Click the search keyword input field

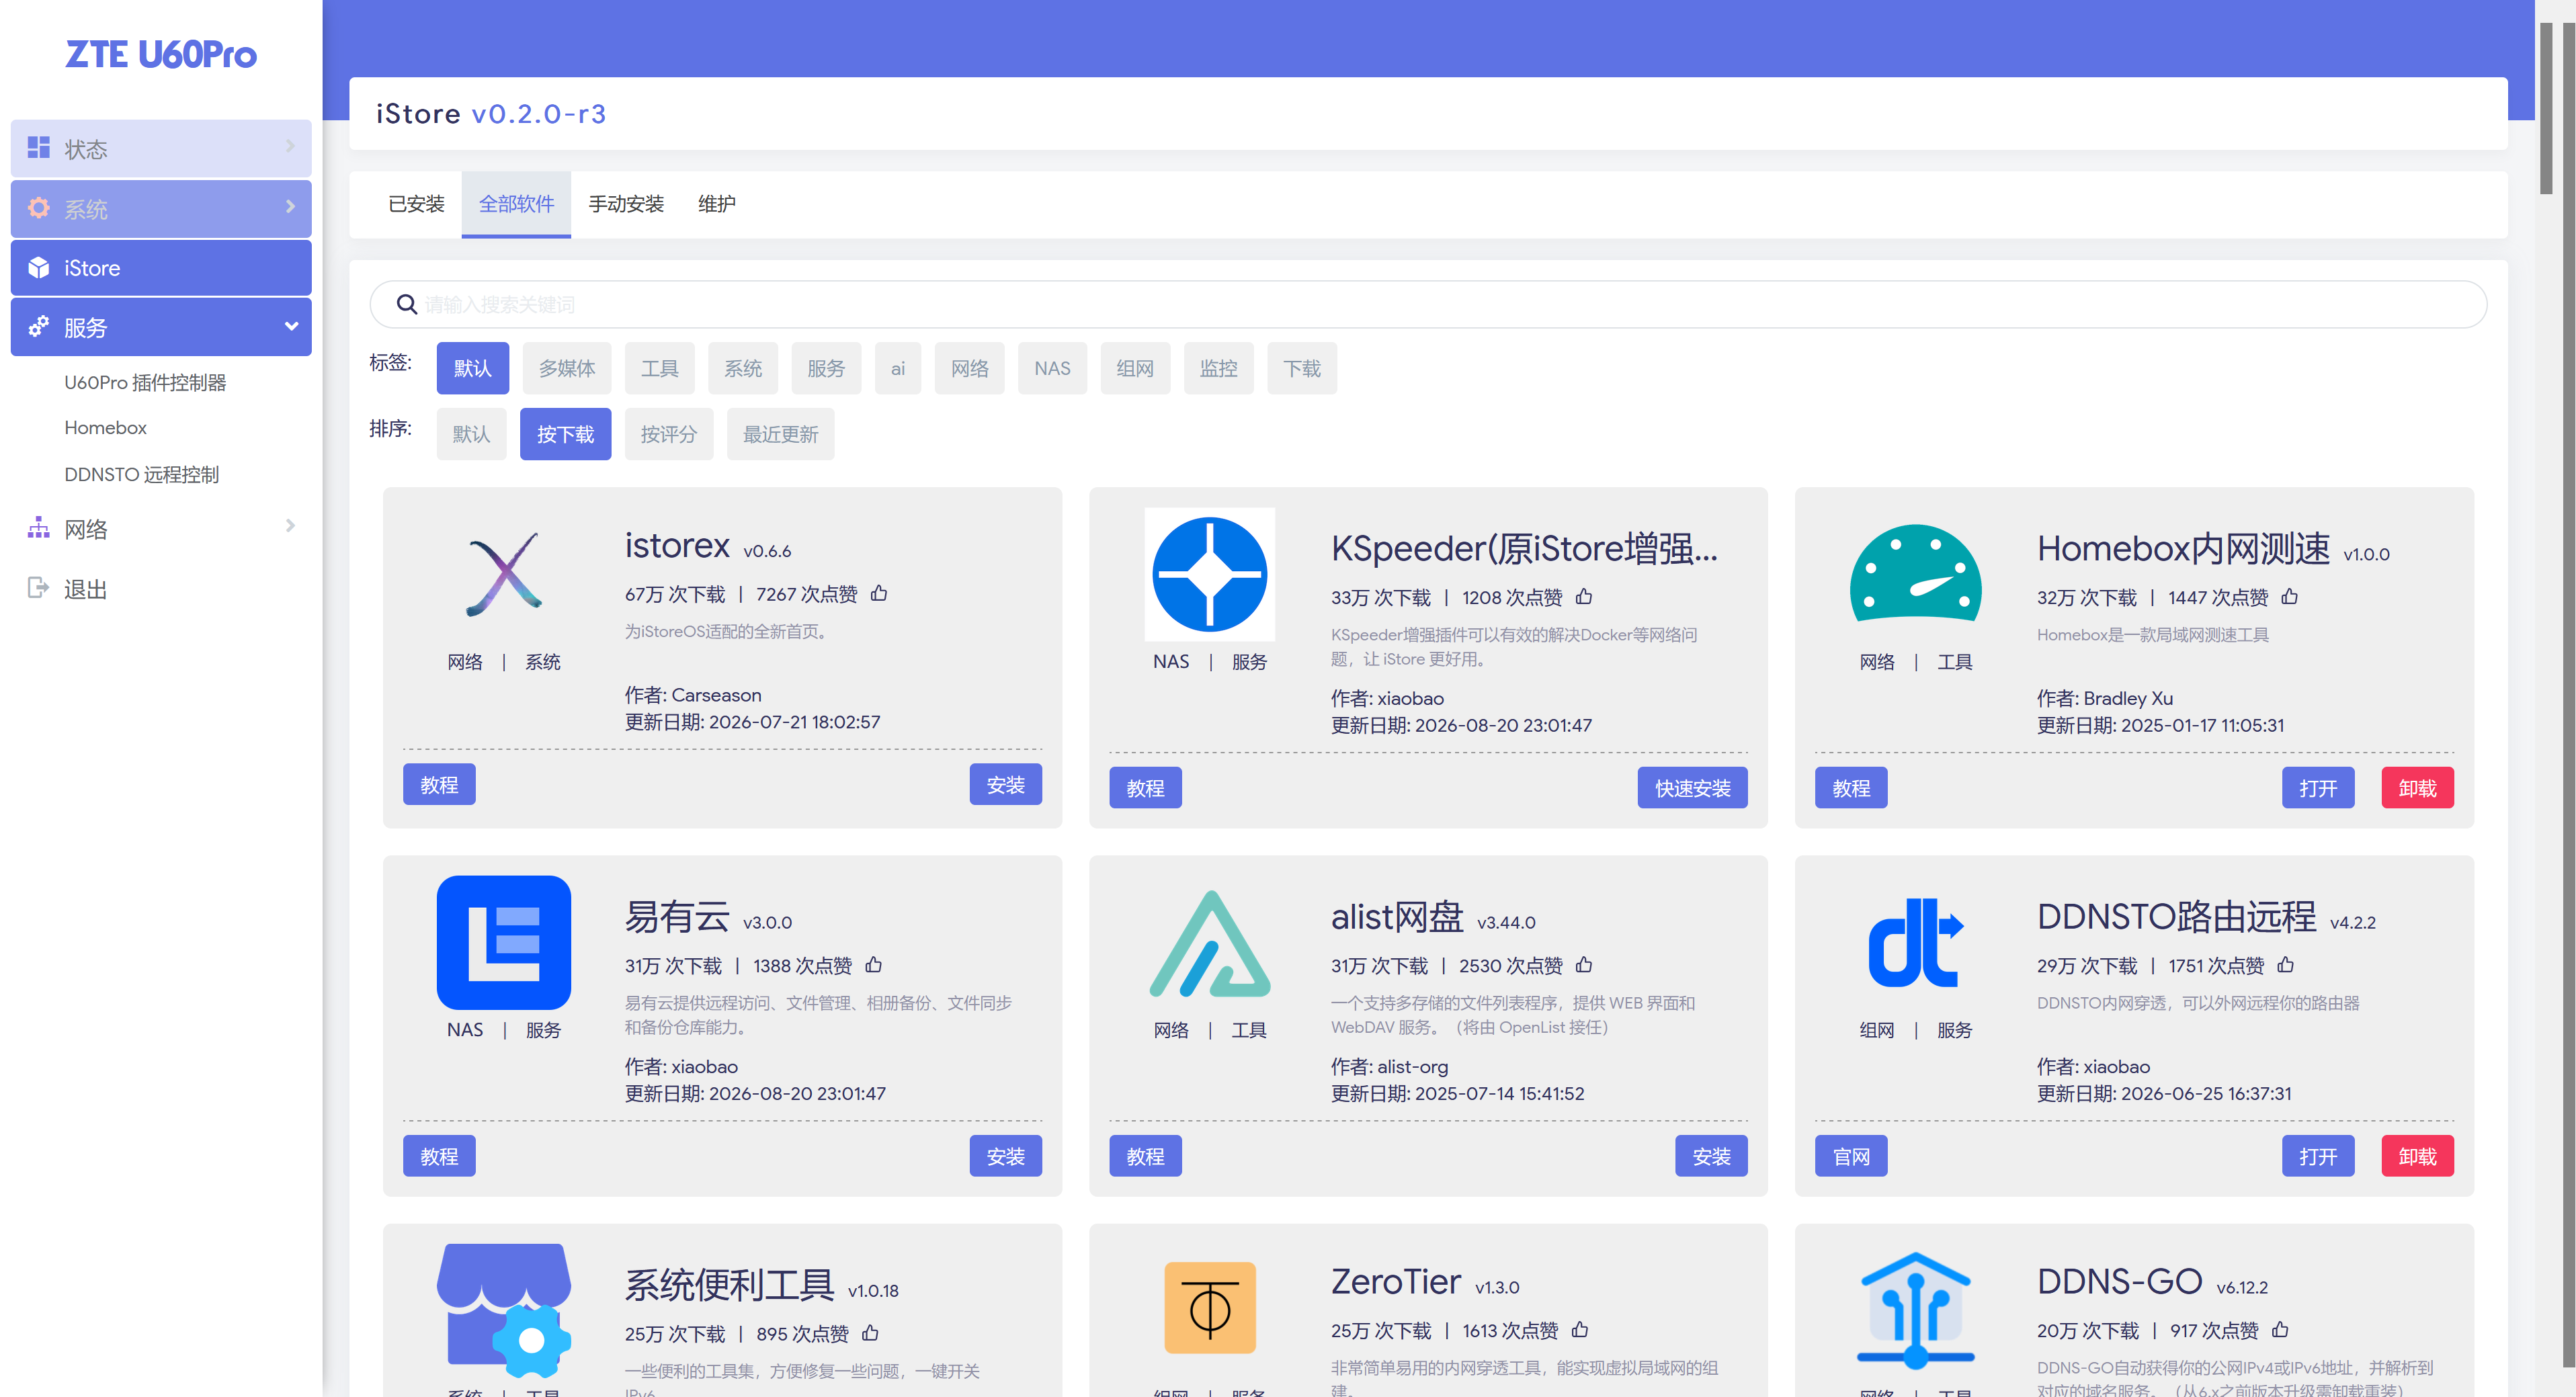1428,304
